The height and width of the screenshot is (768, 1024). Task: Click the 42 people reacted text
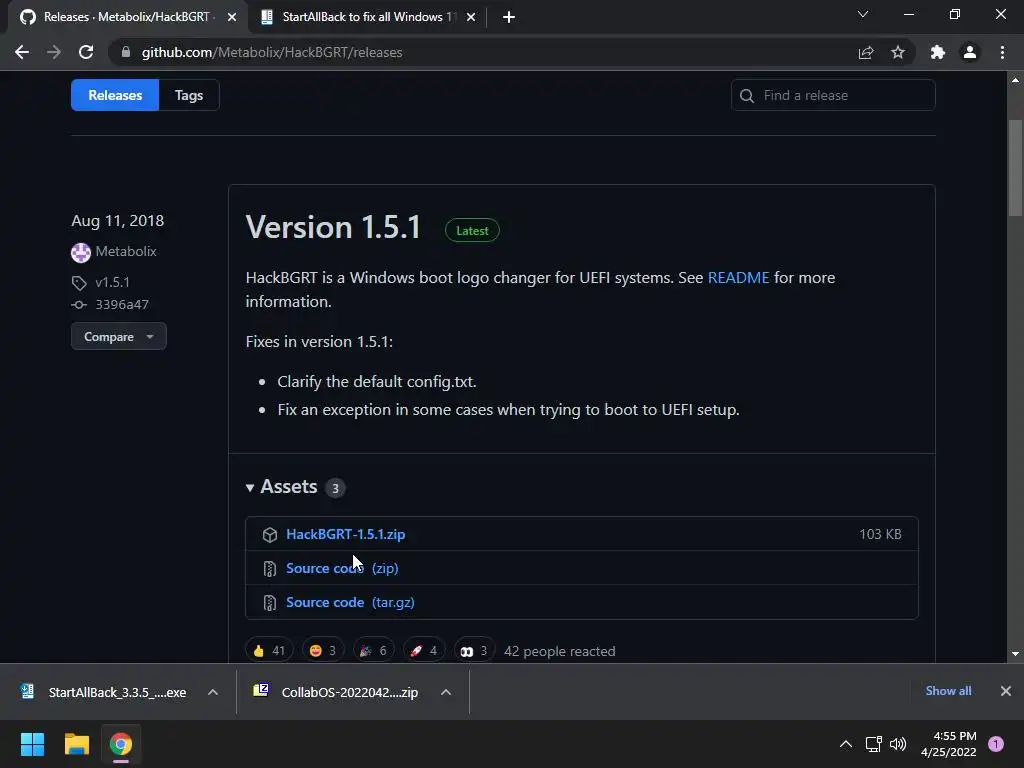560,651
